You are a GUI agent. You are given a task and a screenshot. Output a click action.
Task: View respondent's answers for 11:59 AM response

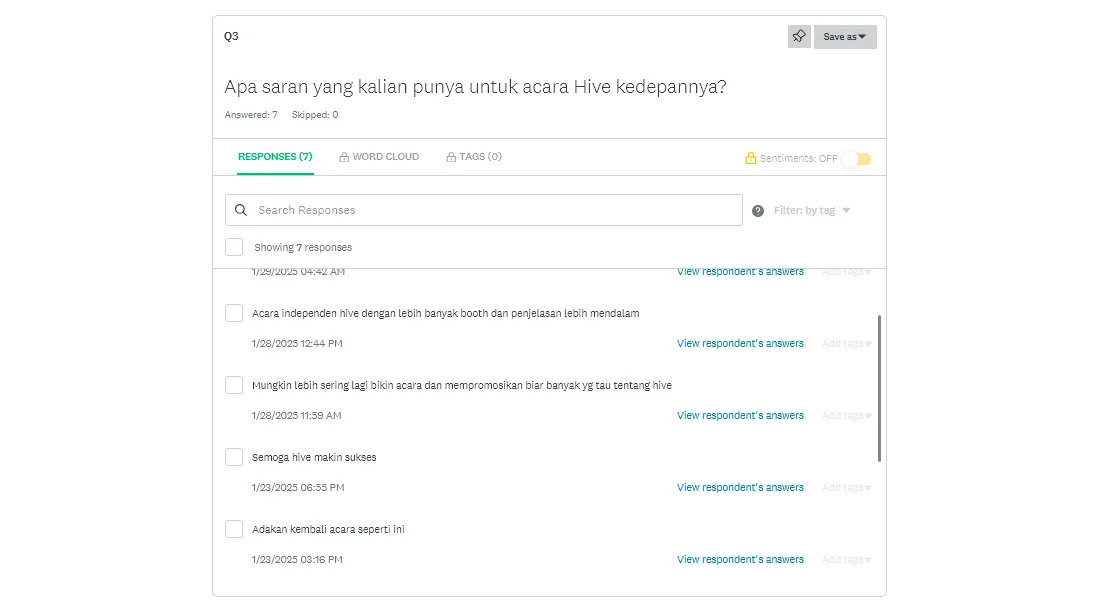(x=740, y=416)
